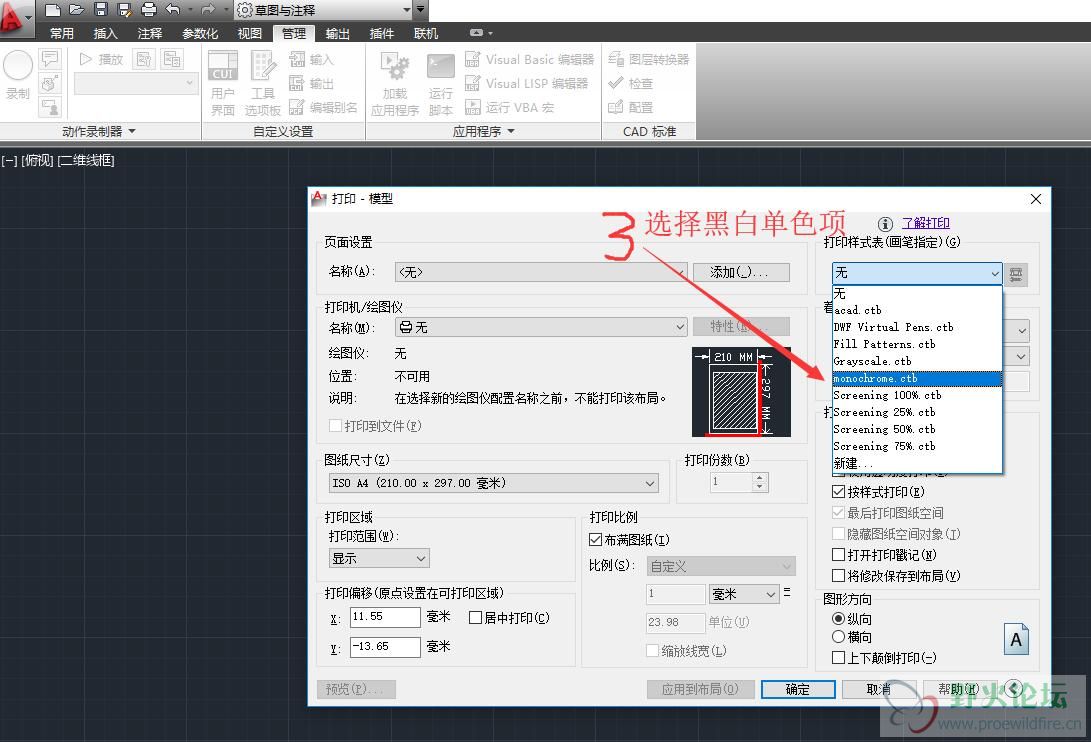
Task: Open the page setup 名称 dropdown
Action: pyautogui.click(x=541, y=272)
